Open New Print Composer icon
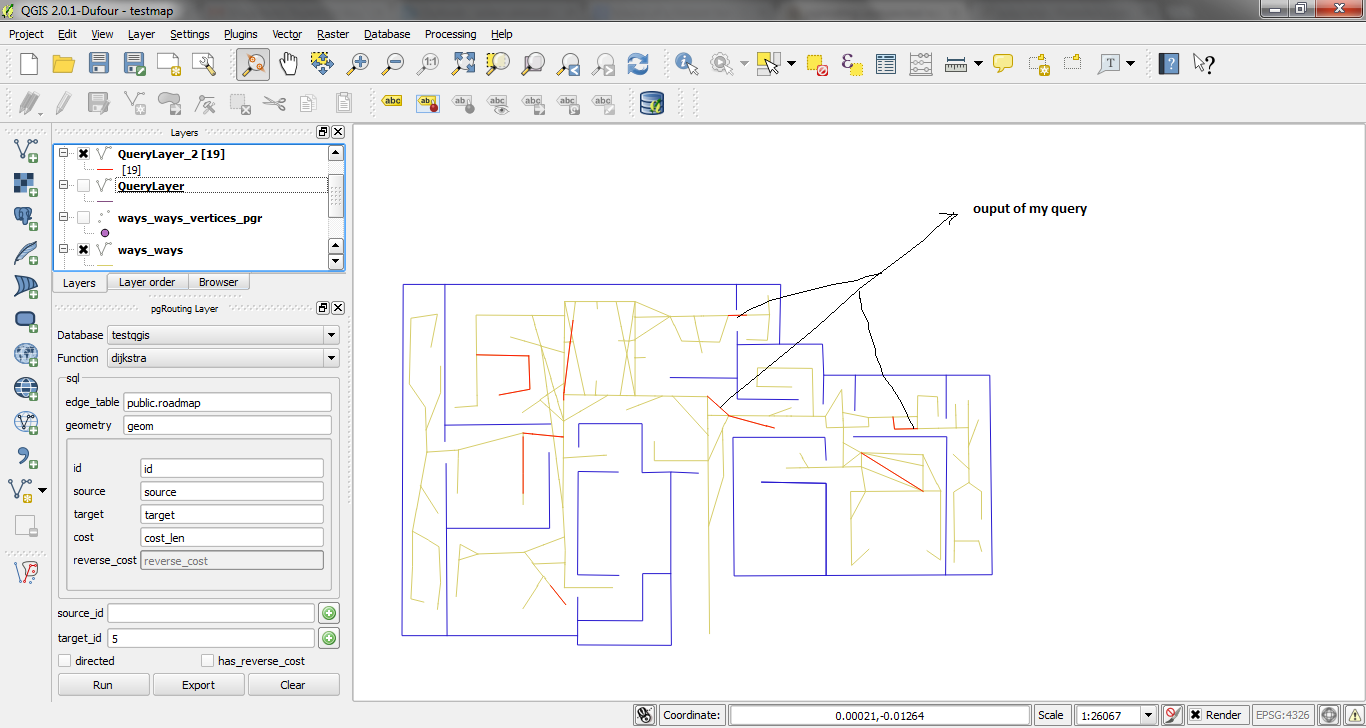This screenshot has width=1366, height=728. coord(169,65)
